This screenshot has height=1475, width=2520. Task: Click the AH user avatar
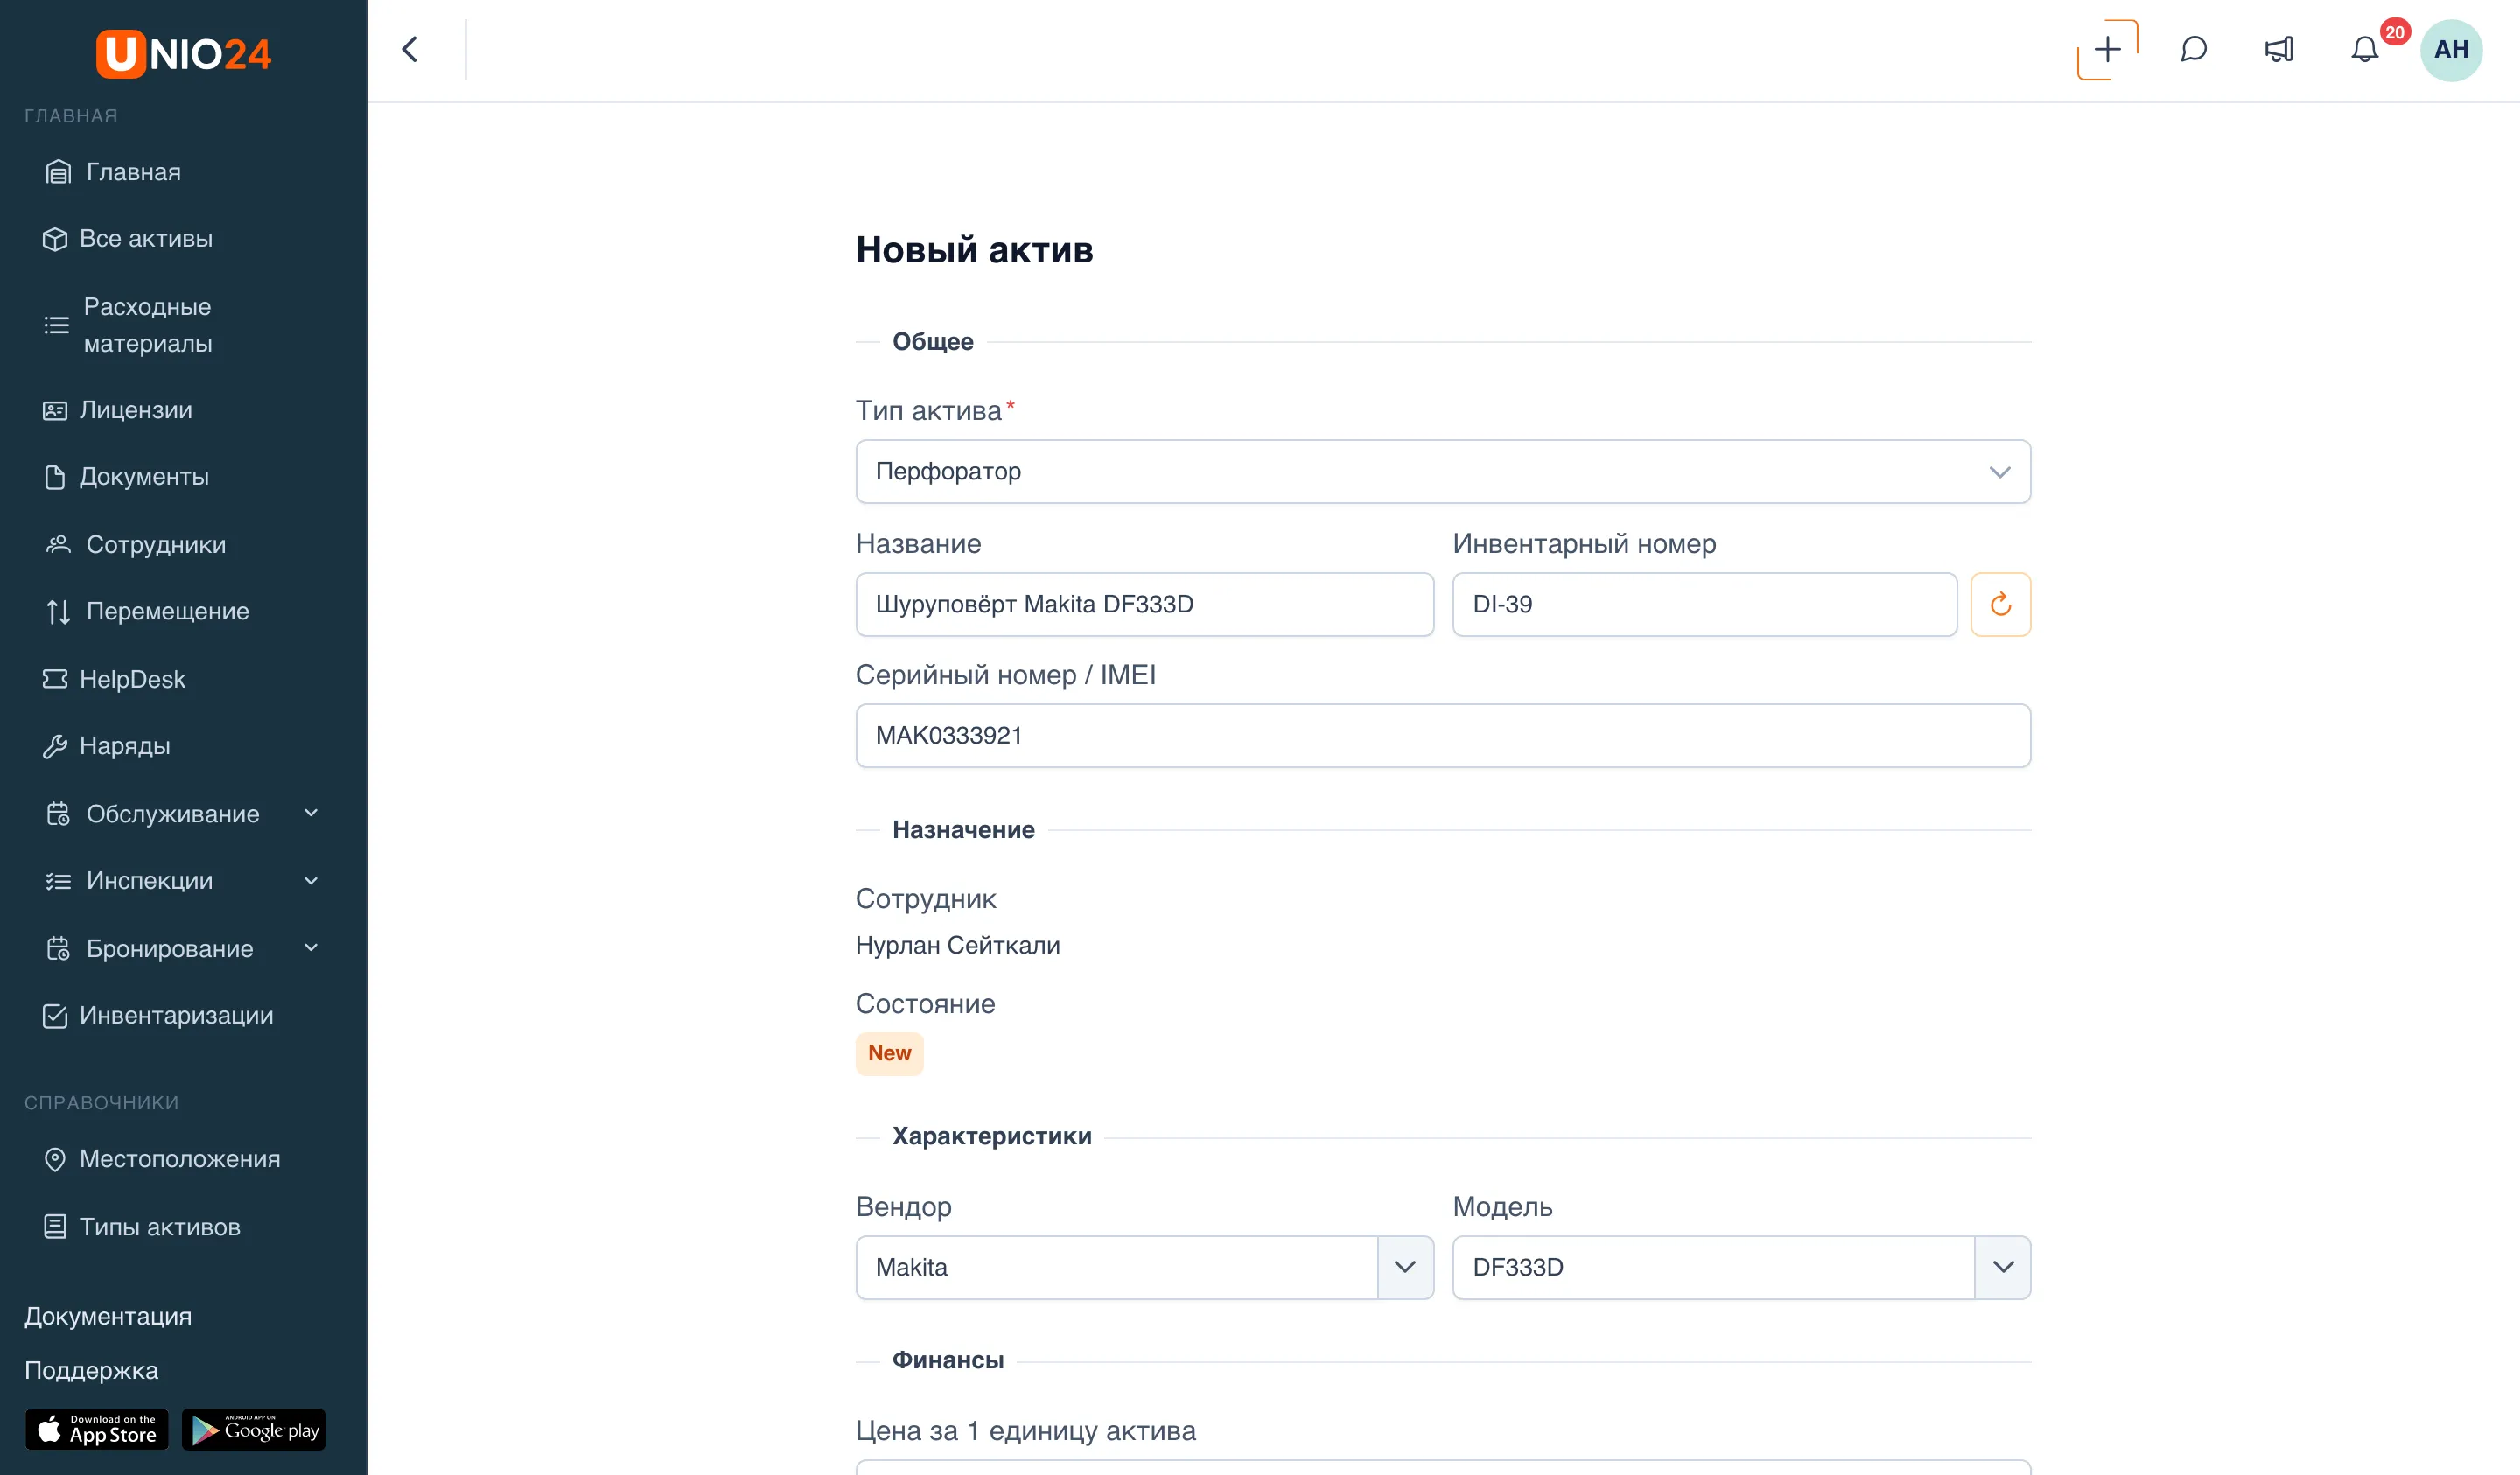(2450, 50)
